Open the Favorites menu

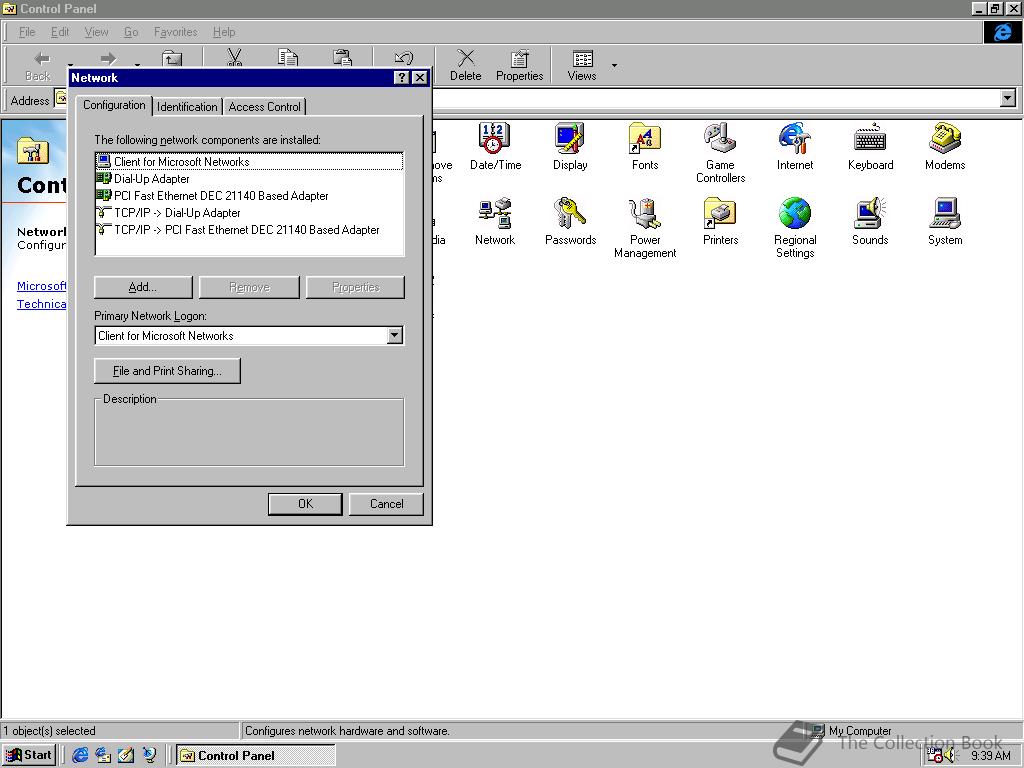click(176, 32)
